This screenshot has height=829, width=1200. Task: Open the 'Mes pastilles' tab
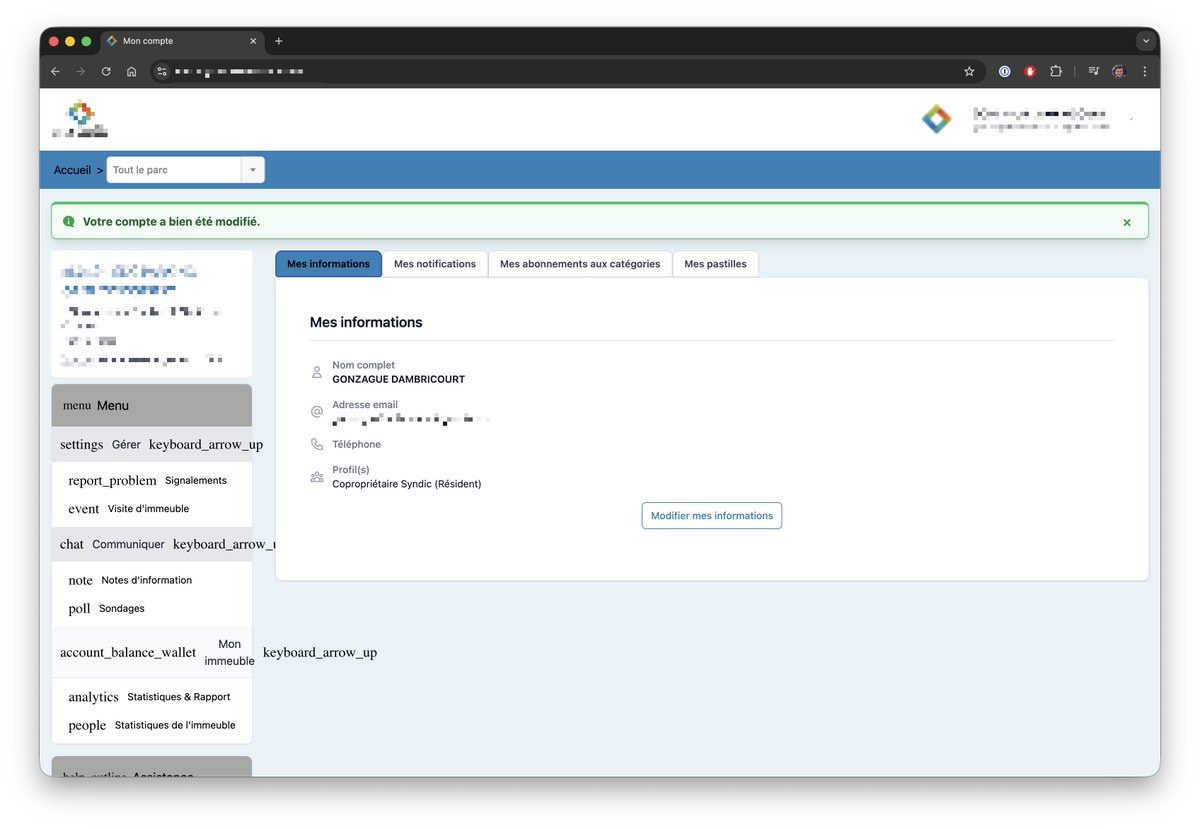point(715,264)
